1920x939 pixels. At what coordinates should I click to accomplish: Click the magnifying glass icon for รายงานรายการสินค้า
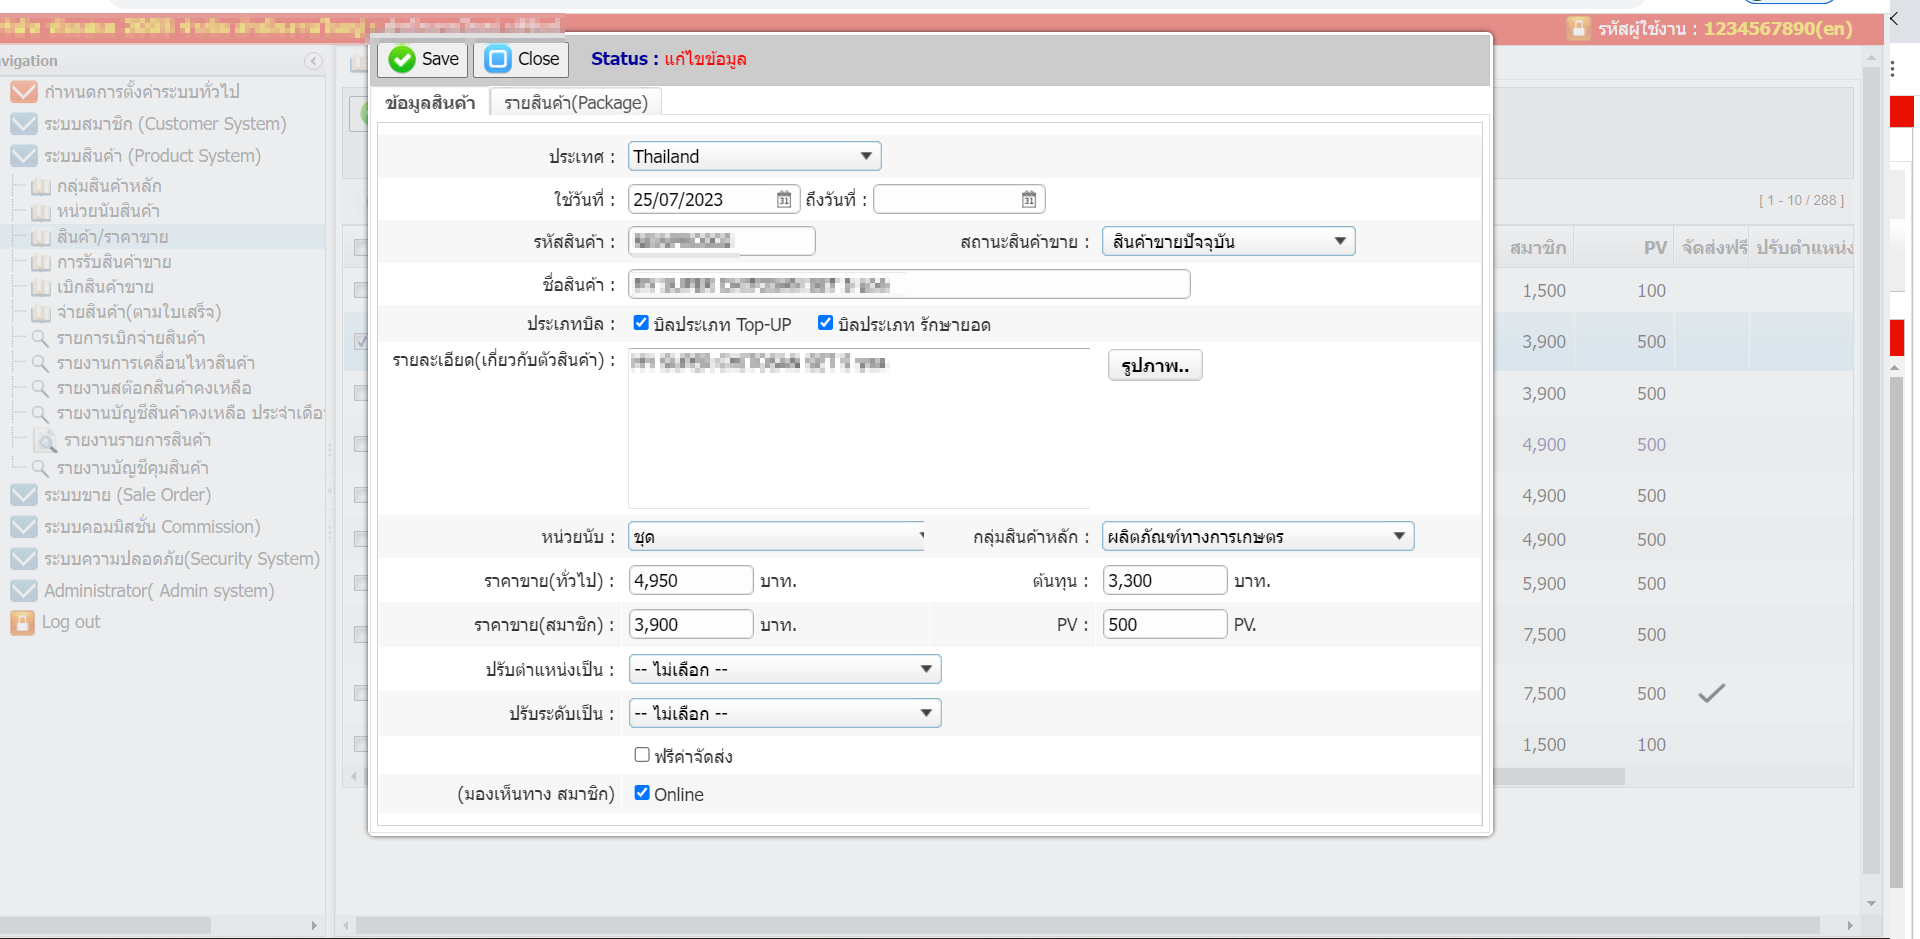click(46, 440)
